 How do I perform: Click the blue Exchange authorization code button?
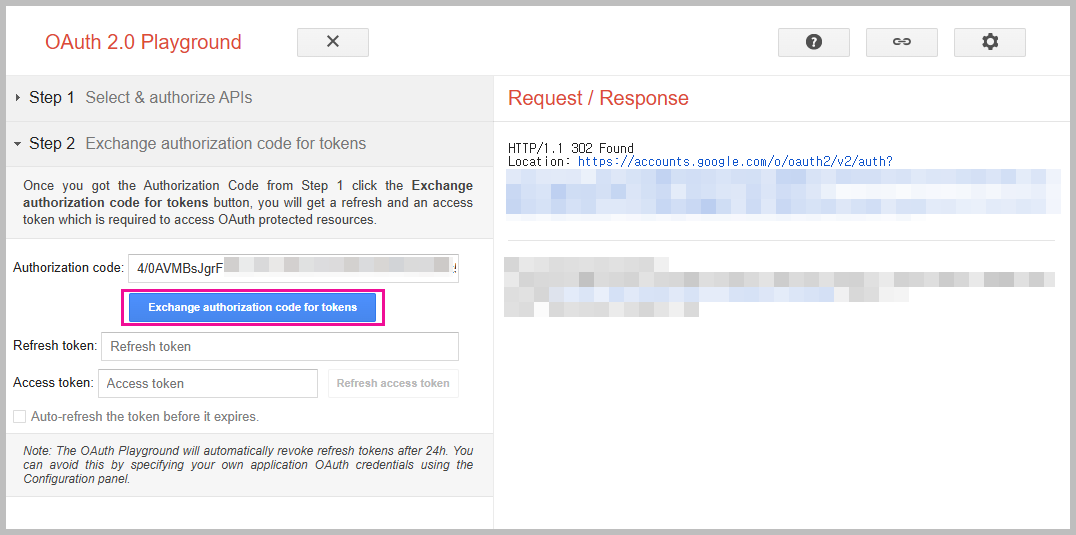click(x=252, y=307)
